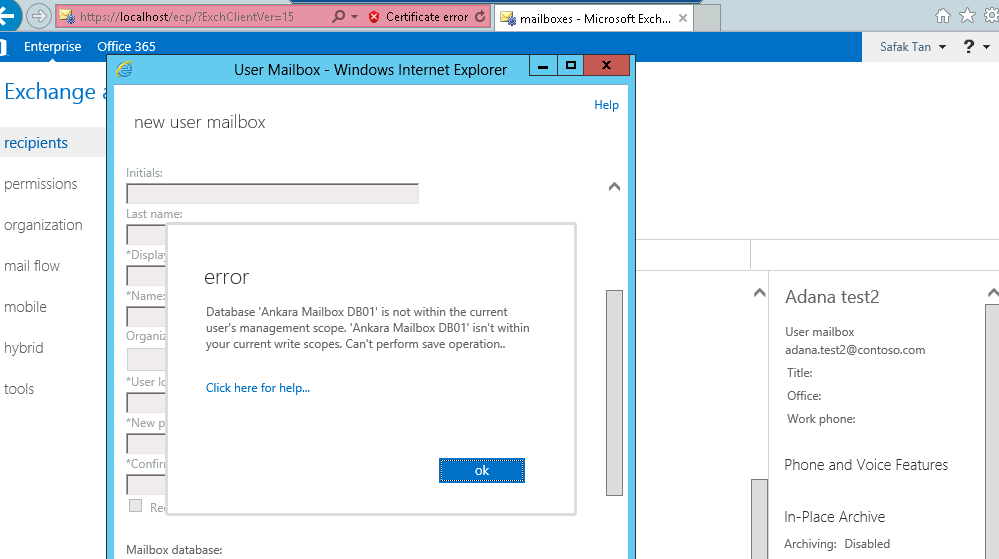The image size is (999, 559).
Task: Minimize the User Mailbox window
Action: (543, 66)
